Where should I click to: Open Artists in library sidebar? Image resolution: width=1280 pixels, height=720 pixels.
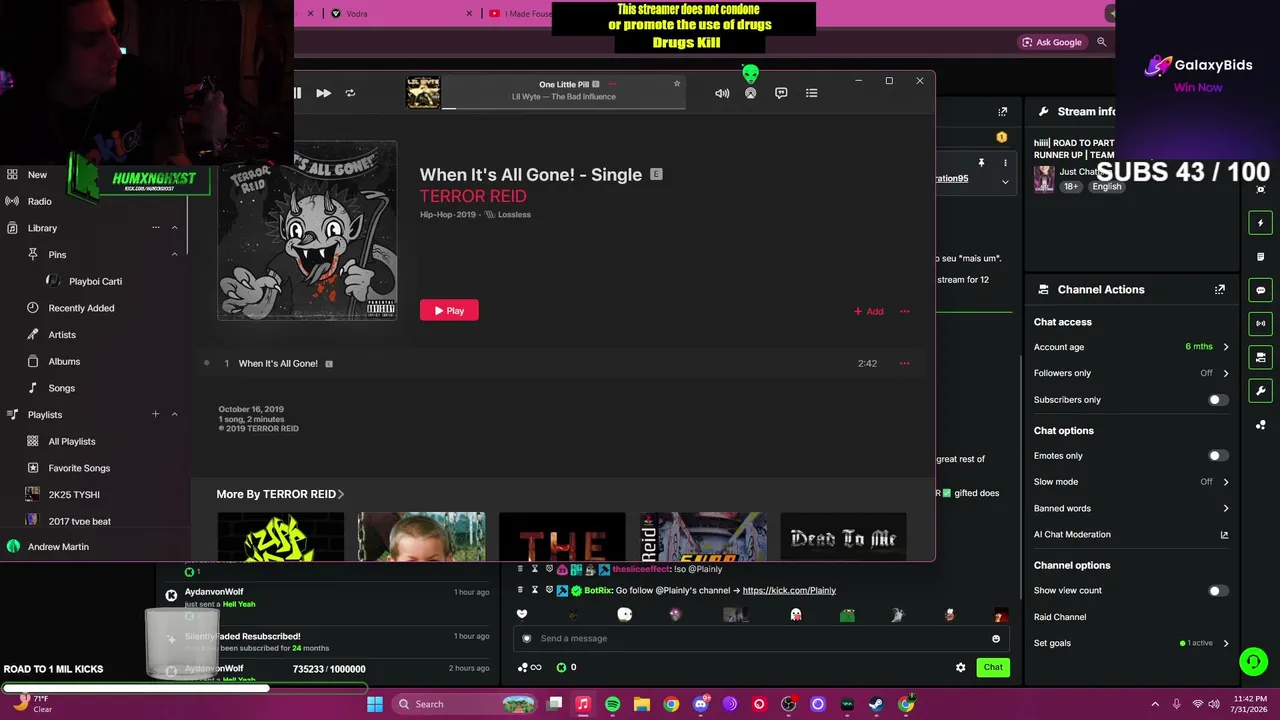pos(62,335)
